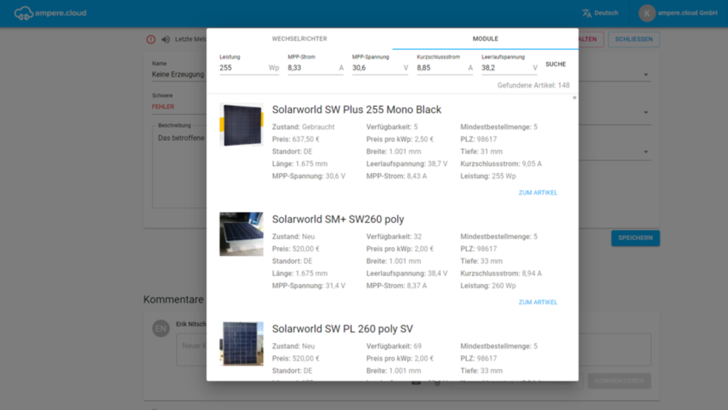The image size is (728, 410).
Task: Click Solarworld SW PL 260 poly SV title
Action: click(x=342, y=329)
